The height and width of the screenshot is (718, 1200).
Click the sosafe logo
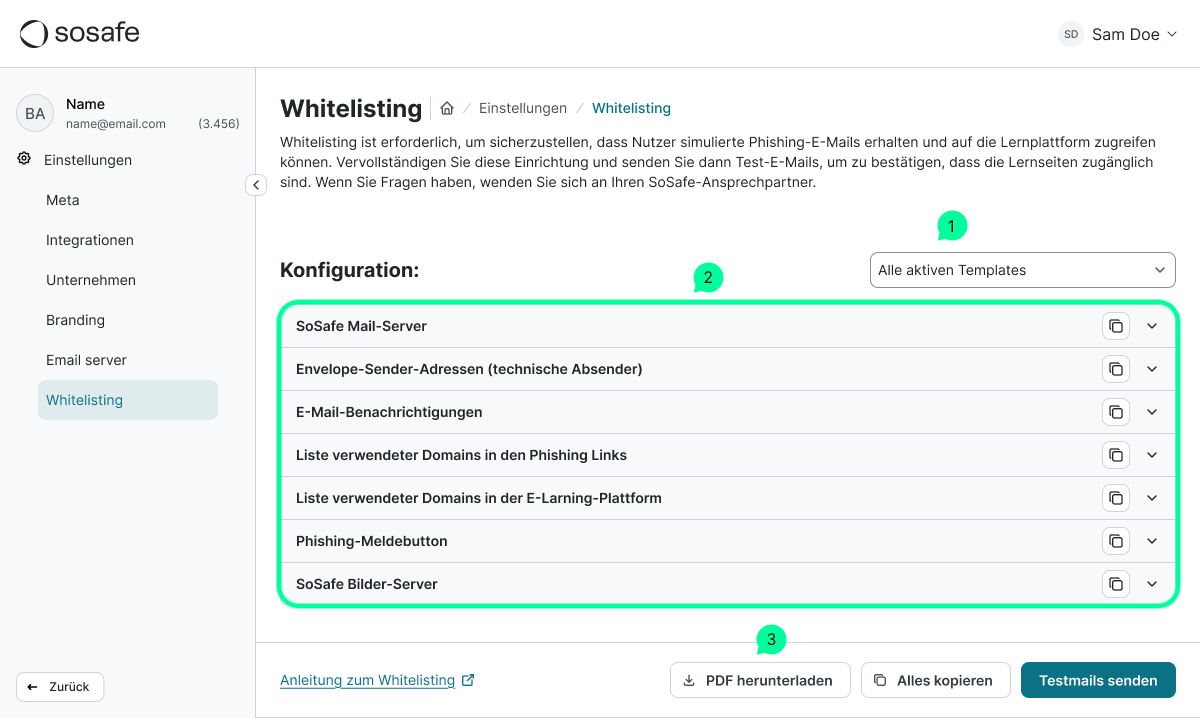pyautogui.click(x=79, y=33)
